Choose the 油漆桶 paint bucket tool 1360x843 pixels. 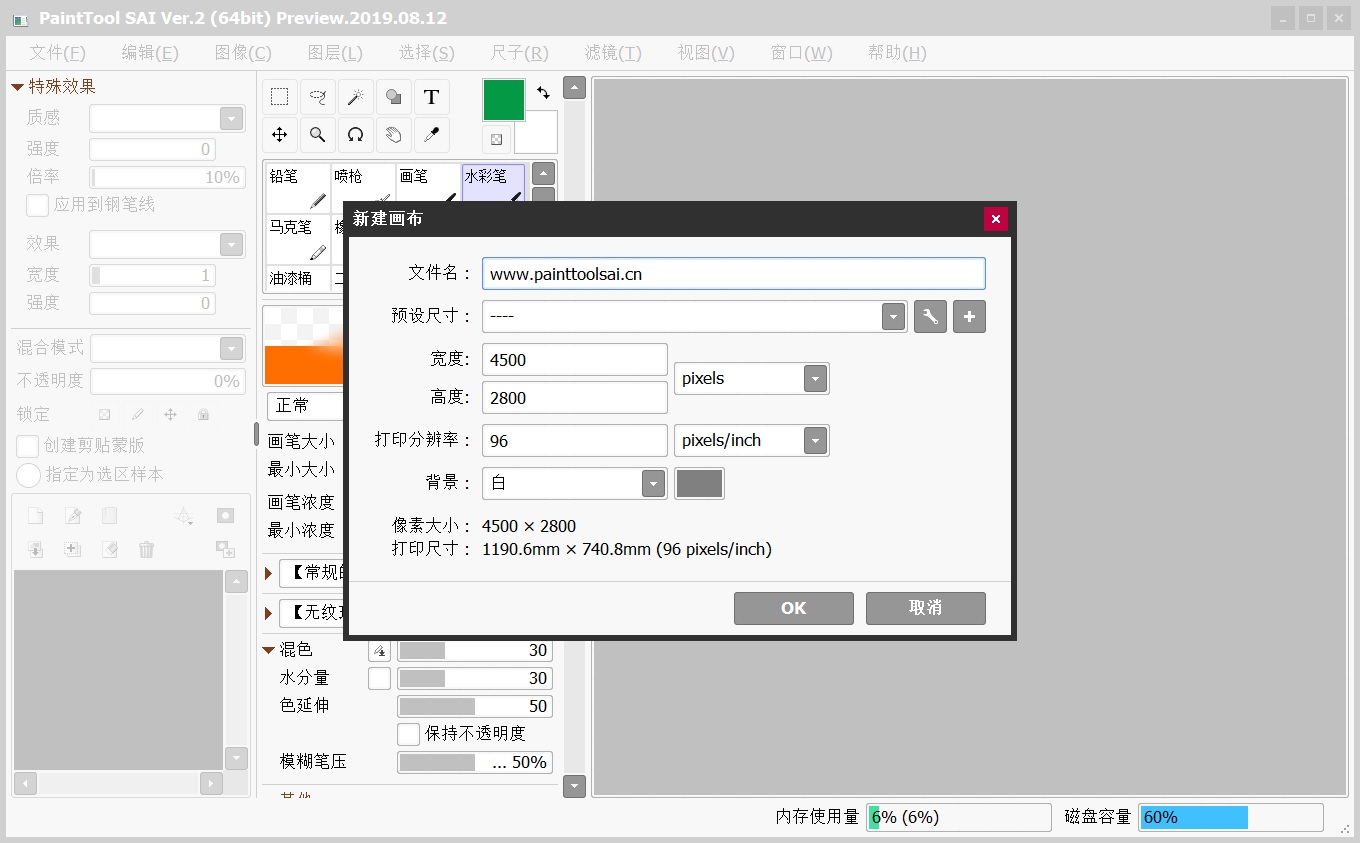(x=298, y=278)
